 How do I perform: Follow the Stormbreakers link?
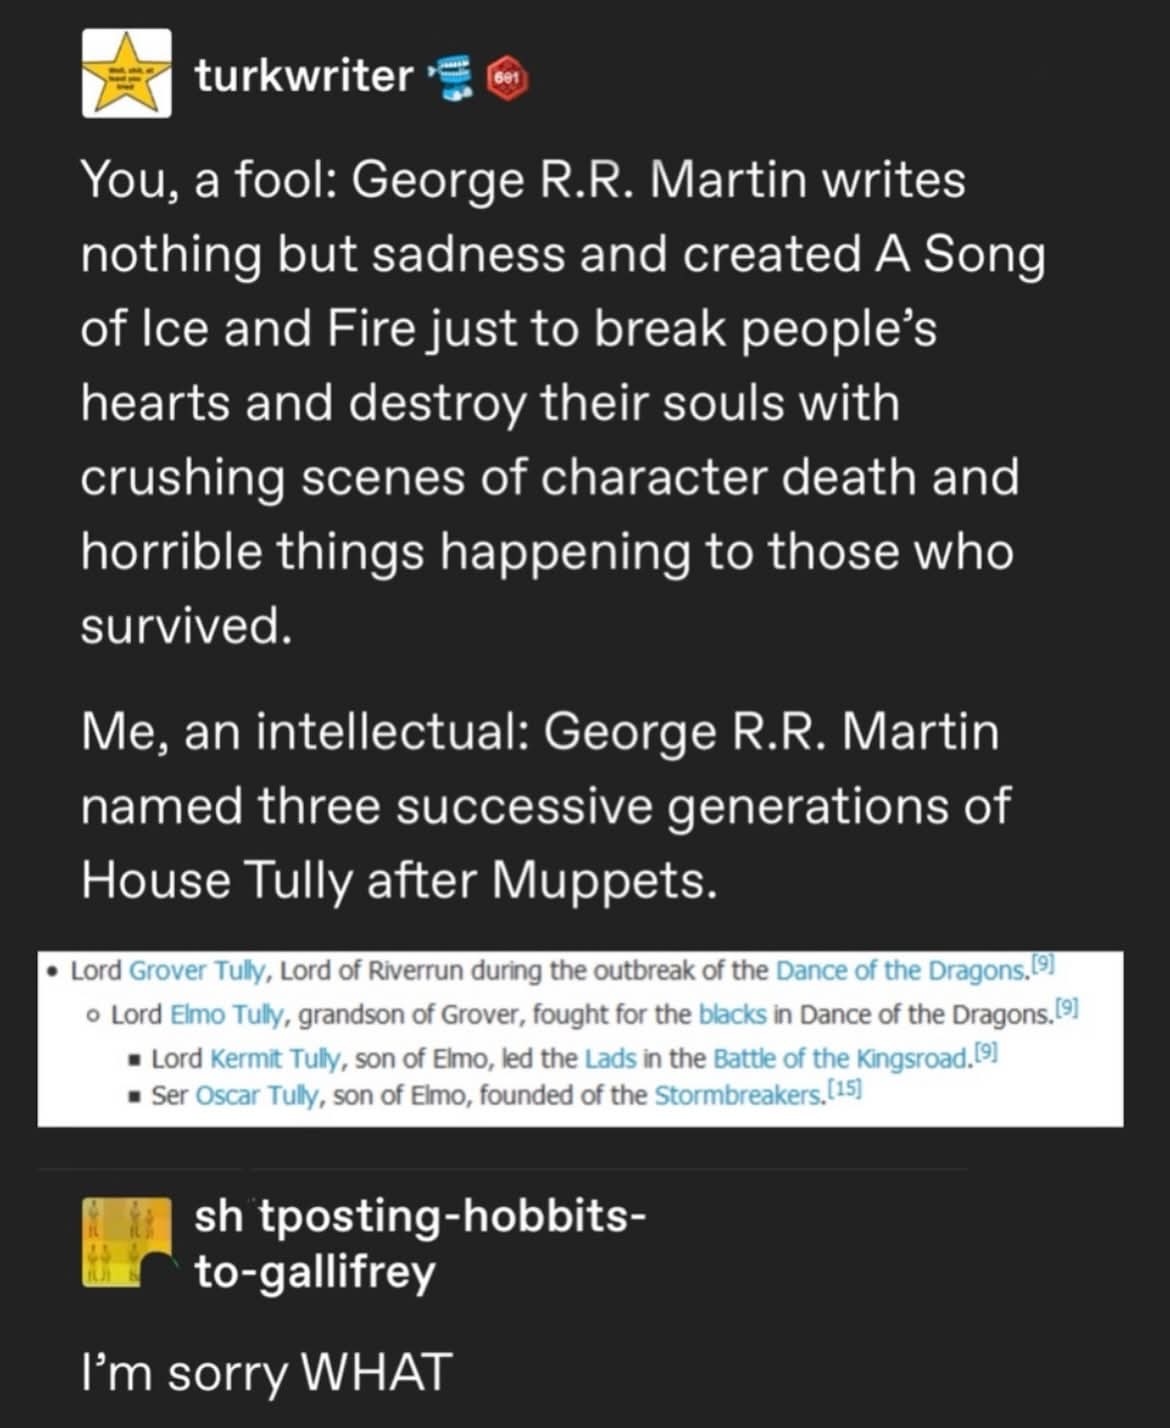click(739, 1096)
